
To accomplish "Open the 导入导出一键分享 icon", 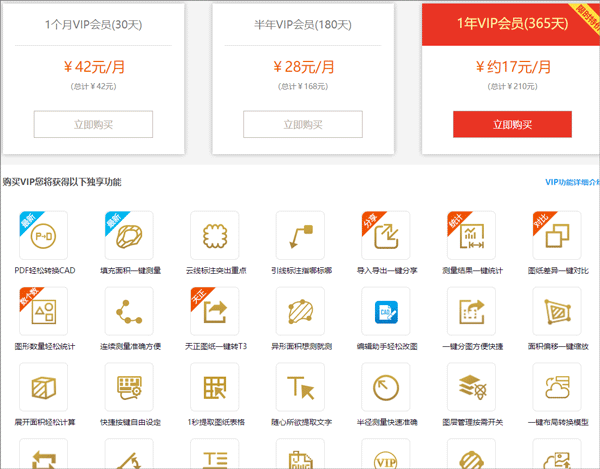I will (x=386, y=235).
